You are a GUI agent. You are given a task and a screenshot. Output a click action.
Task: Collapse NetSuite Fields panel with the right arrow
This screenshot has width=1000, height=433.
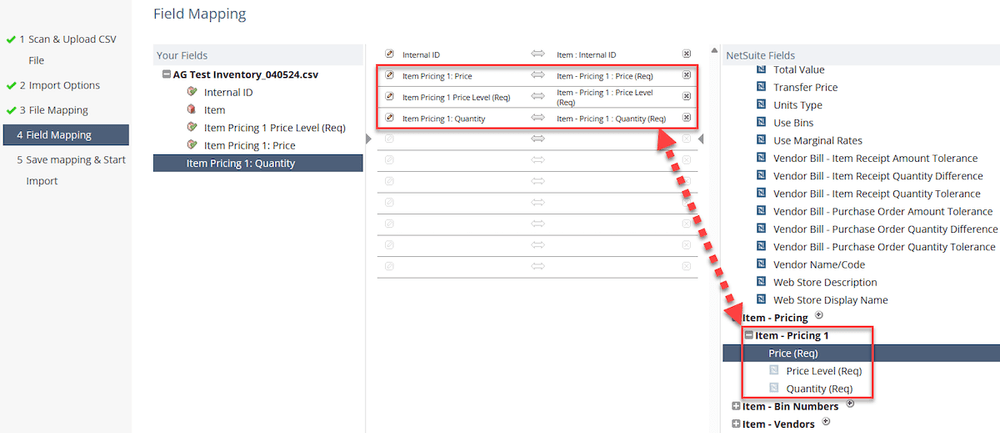coord(702,139)
